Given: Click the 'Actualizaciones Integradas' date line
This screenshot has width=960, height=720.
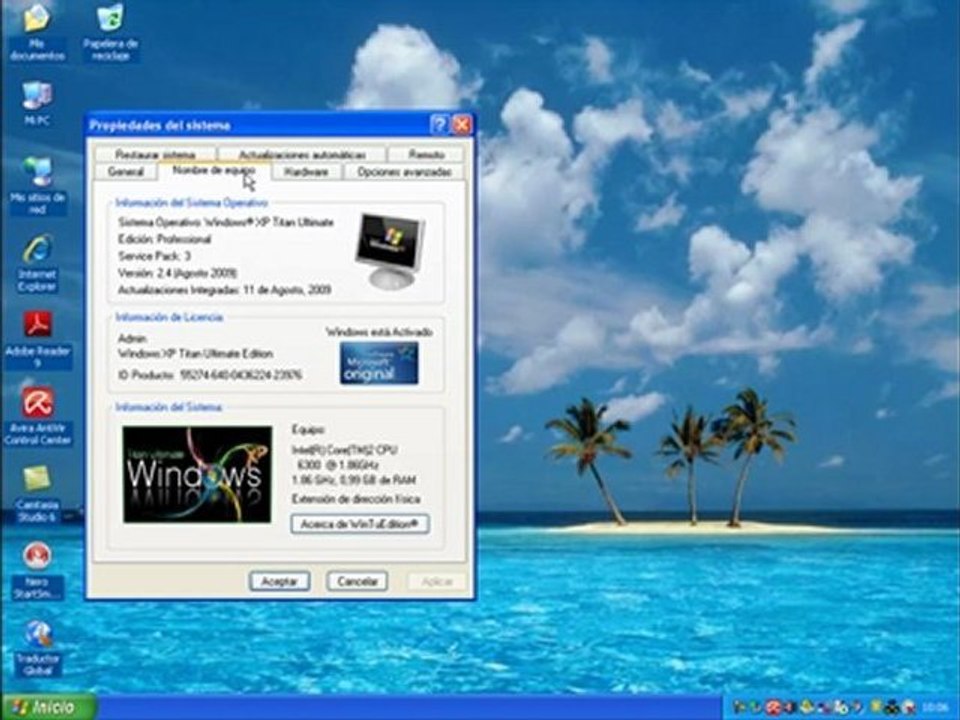Looking at the screenshot, I should [225, 289].
